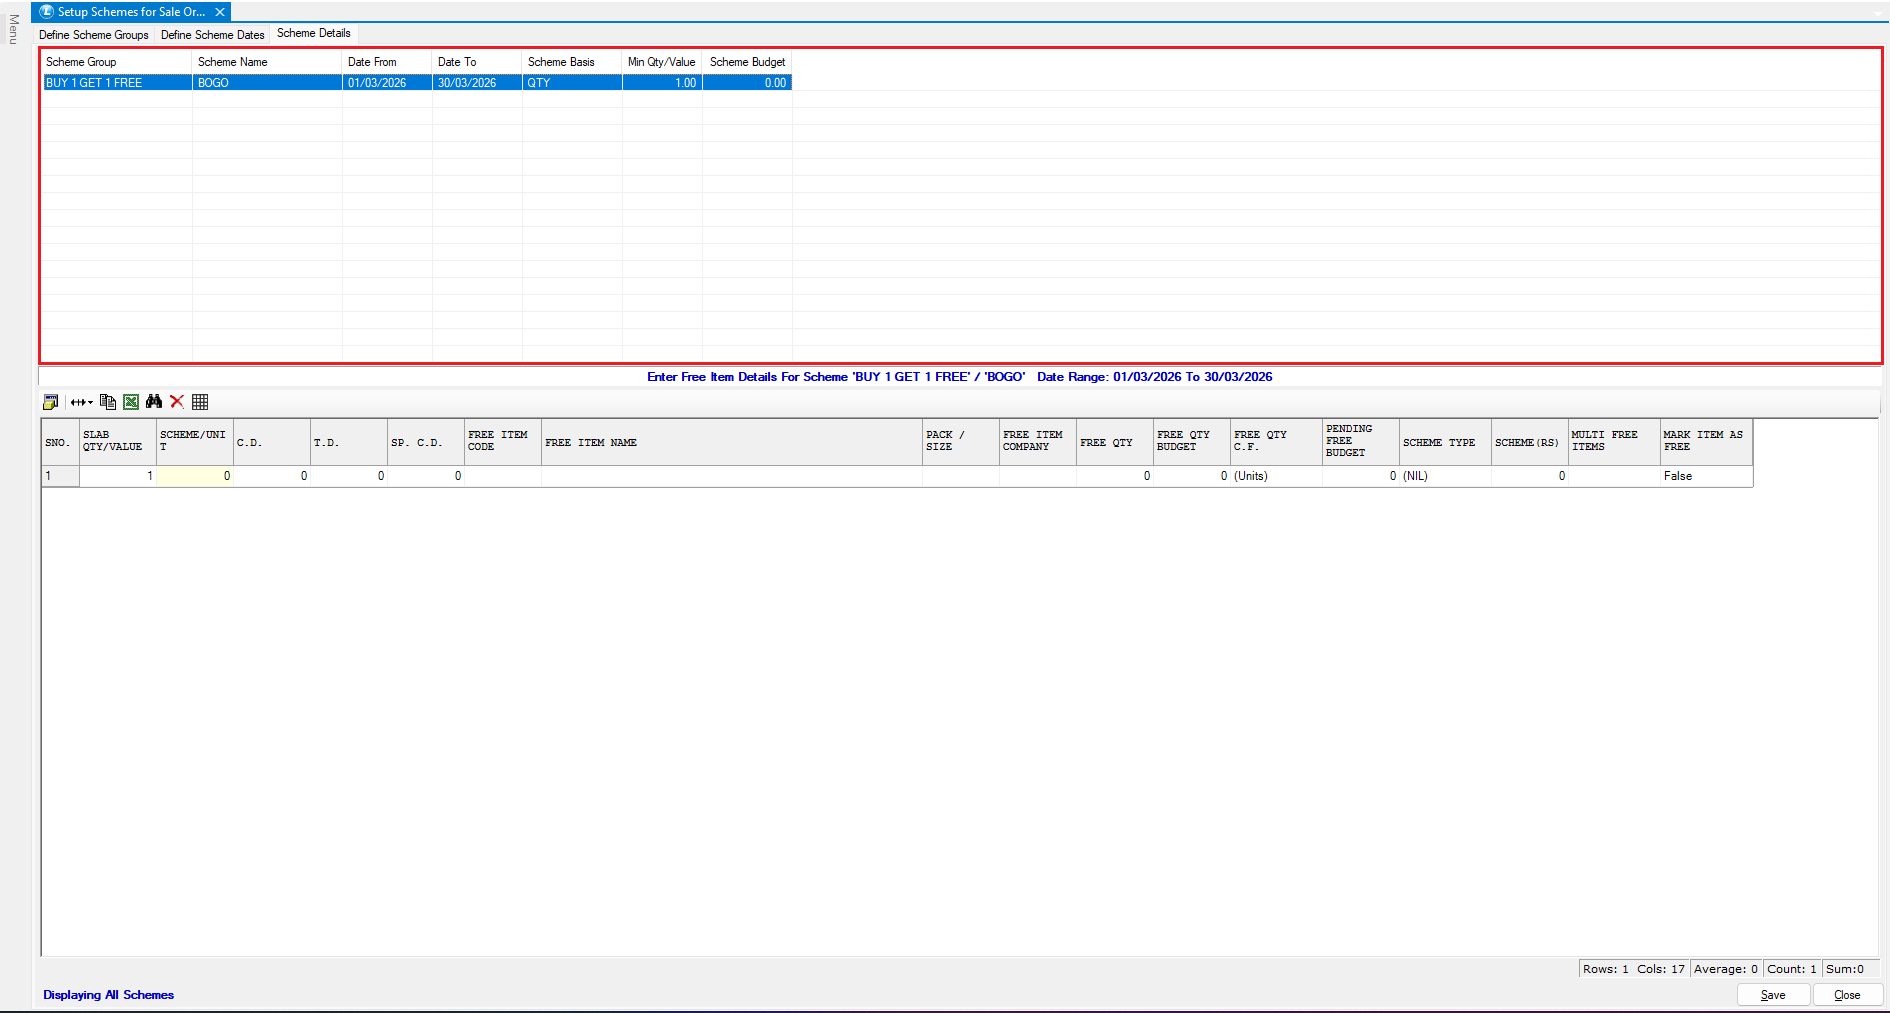The height and width of the screenshot is (1013, 1890).
Task: Click the red X delete icon
Action: [x=177, y=402]
